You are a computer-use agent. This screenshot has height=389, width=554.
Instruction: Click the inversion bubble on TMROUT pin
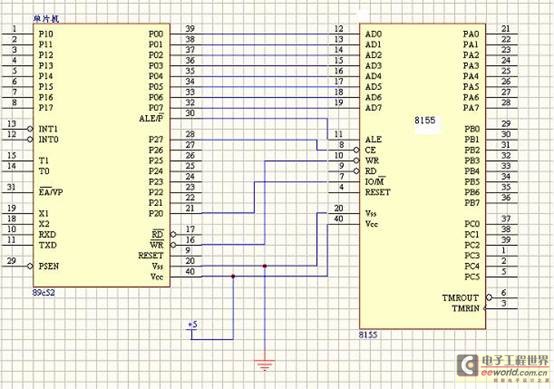coord(489,297)
